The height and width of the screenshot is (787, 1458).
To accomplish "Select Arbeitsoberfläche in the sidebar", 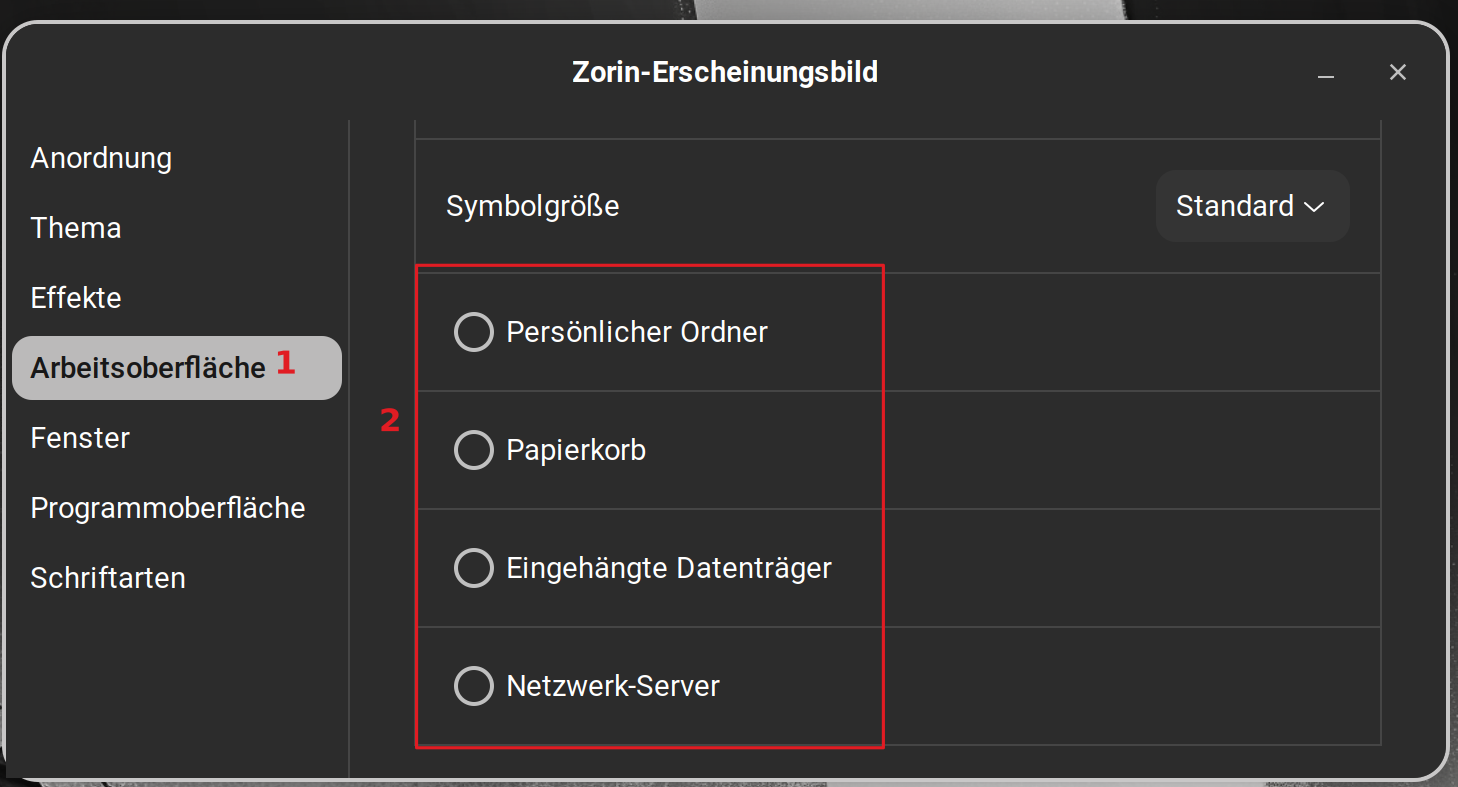I will [148, 368].
